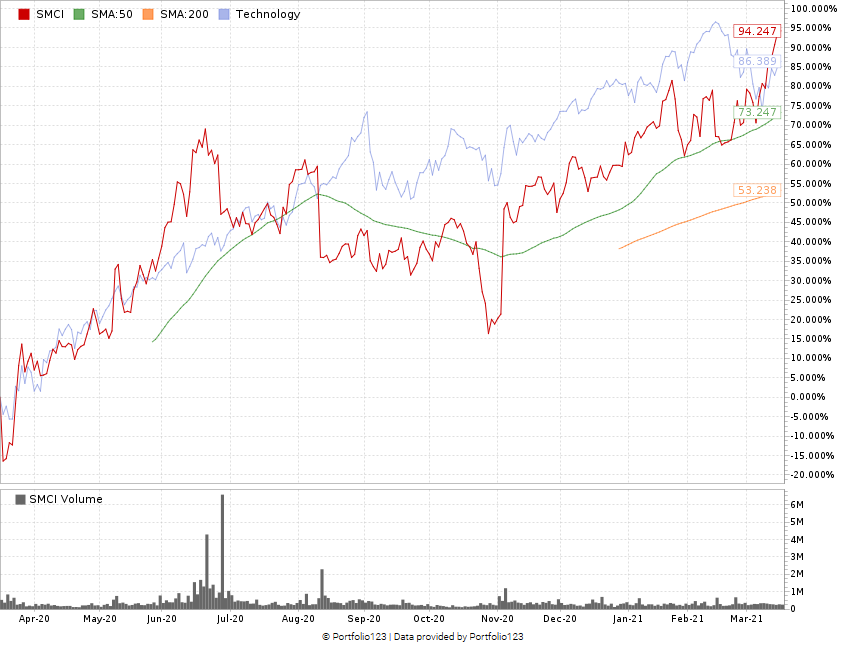Click the blue Technology legend swatch
Viewport: 845px width, 650px height.
pyautogui.click(x=224, y=15)
